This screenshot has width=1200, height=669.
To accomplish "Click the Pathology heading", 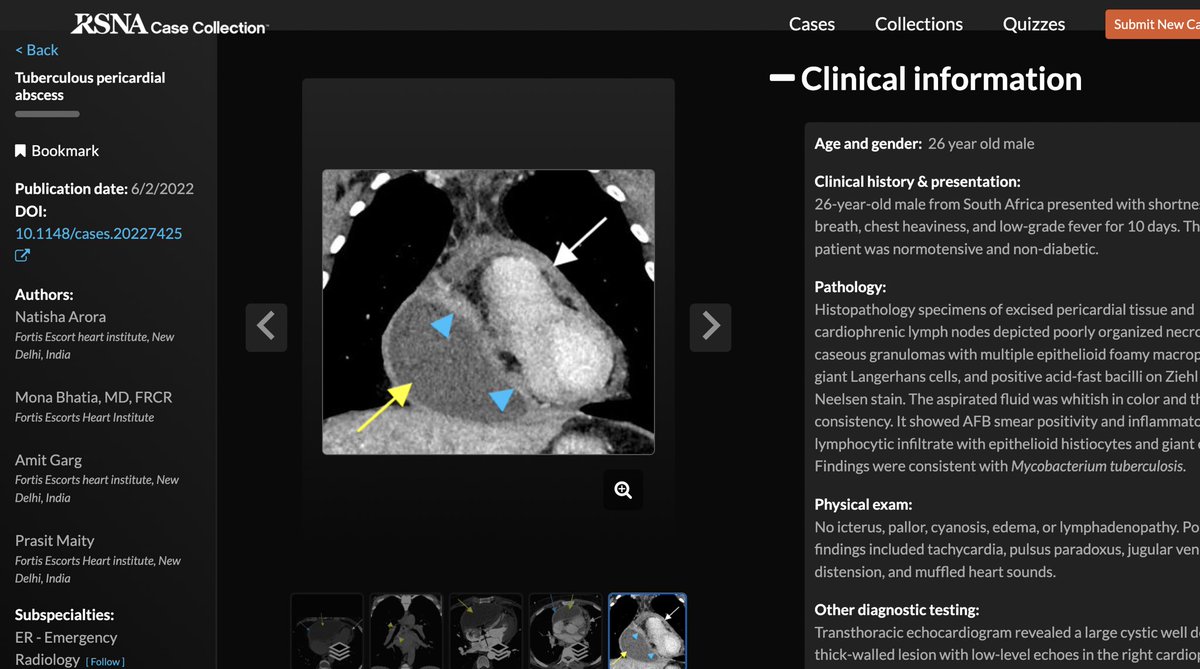I will coord(850,286).
